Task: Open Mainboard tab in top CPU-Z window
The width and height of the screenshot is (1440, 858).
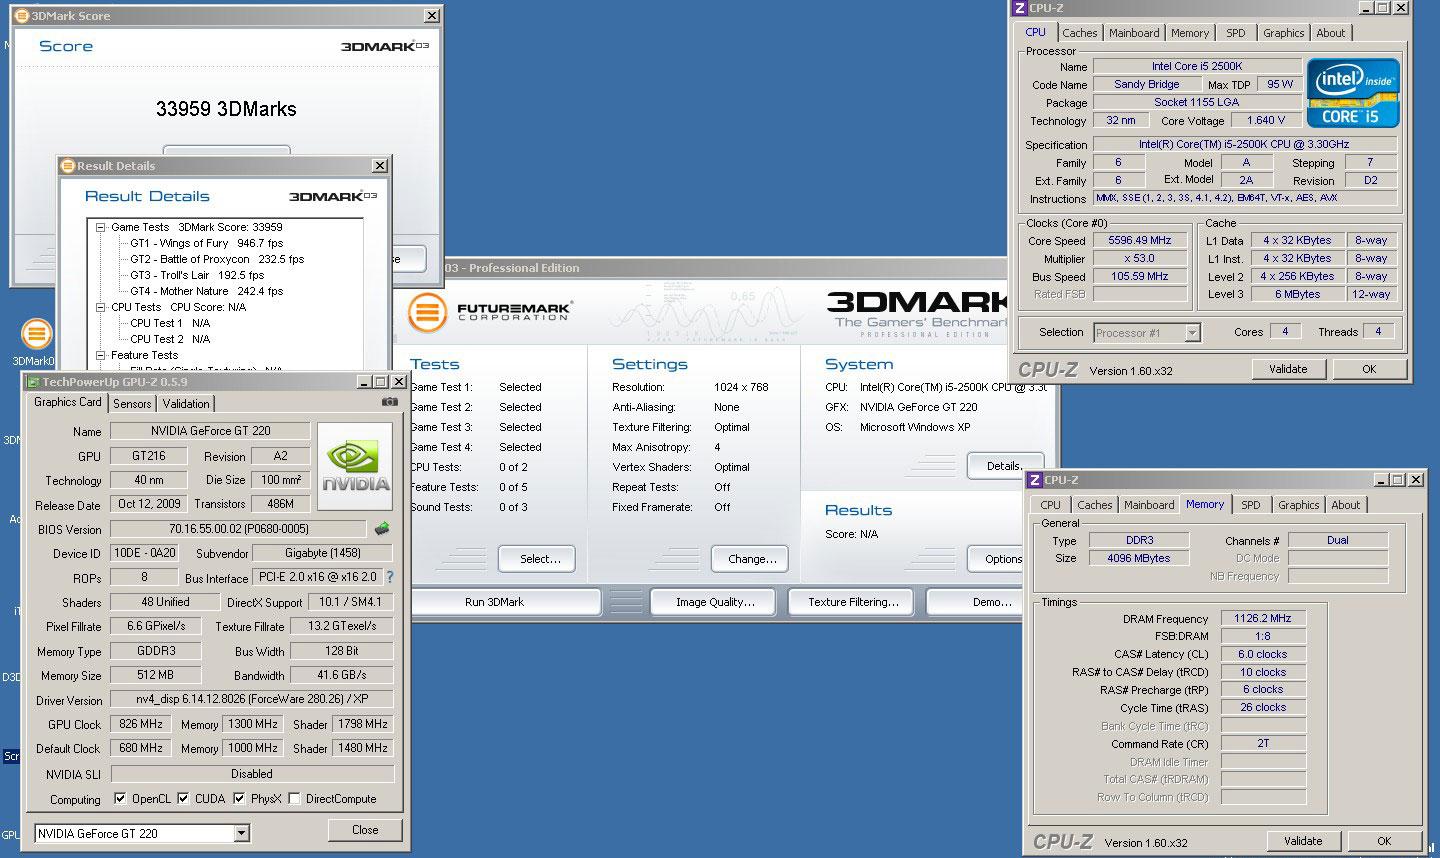Action: (x=1134, y=33)
